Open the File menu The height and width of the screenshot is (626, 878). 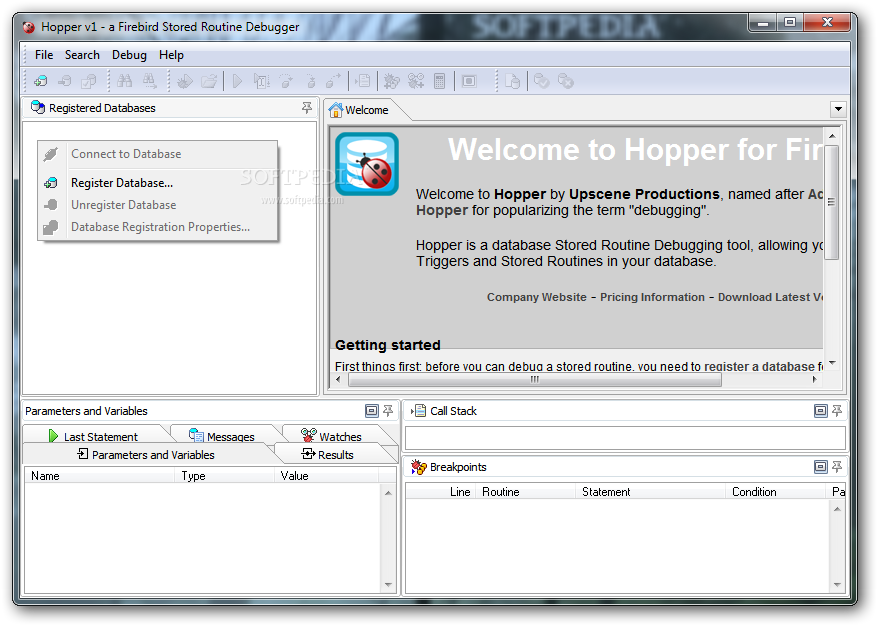click(44, 55)
